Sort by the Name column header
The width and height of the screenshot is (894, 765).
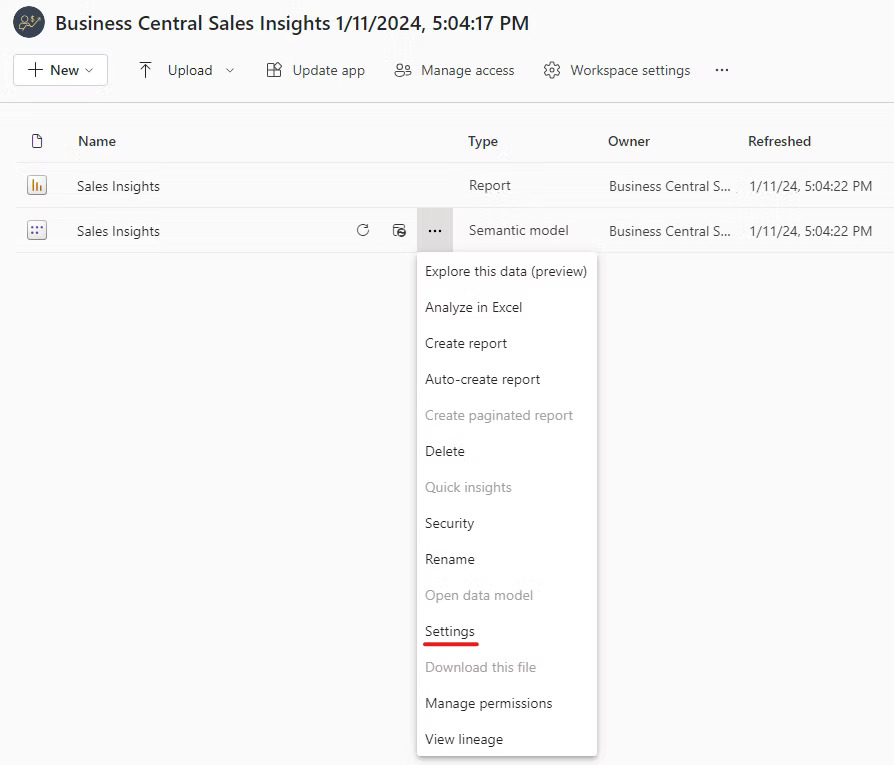click(x=97, y=141)
